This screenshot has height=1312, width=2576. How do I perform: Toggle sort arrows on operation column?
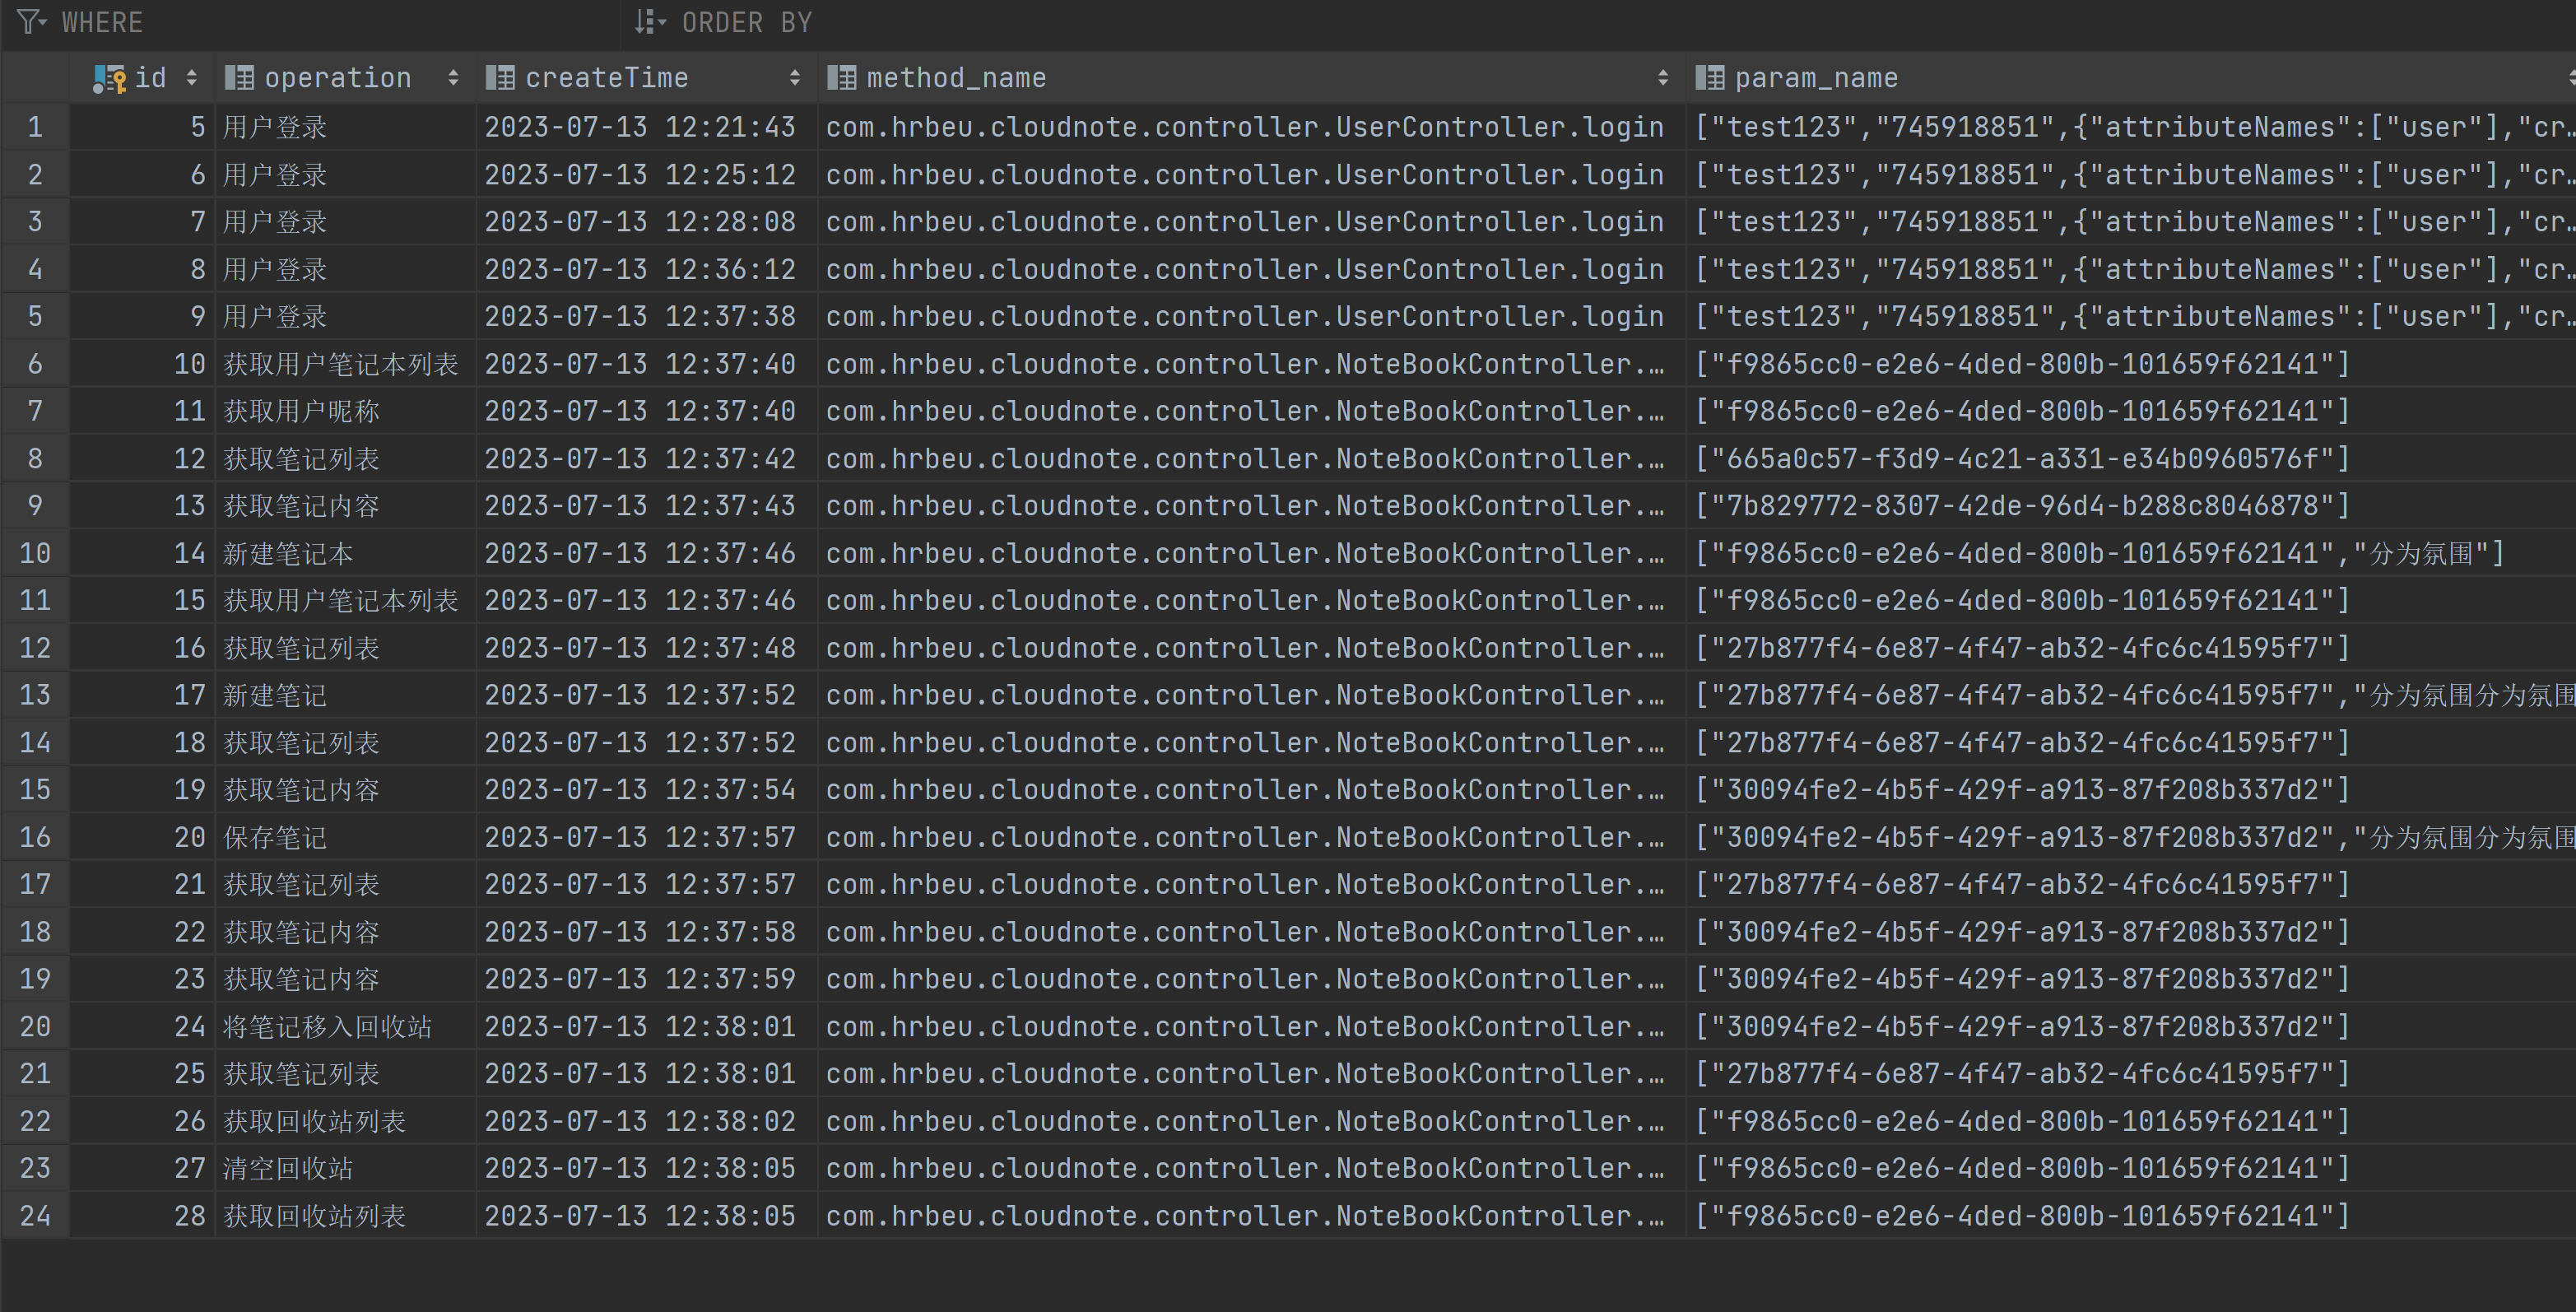click(x=453, y=78)
